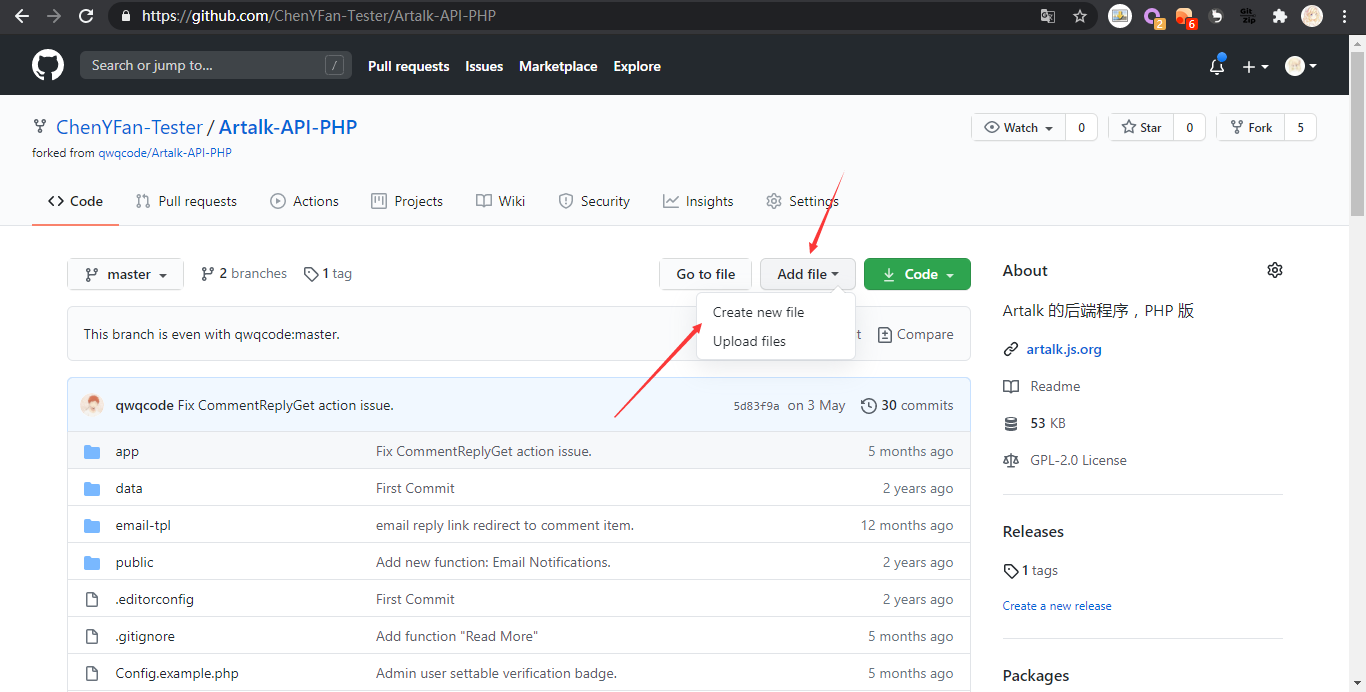Open commit hash 5d83f9a
Screen dimensions: 1366x692
tap(756, 406)
